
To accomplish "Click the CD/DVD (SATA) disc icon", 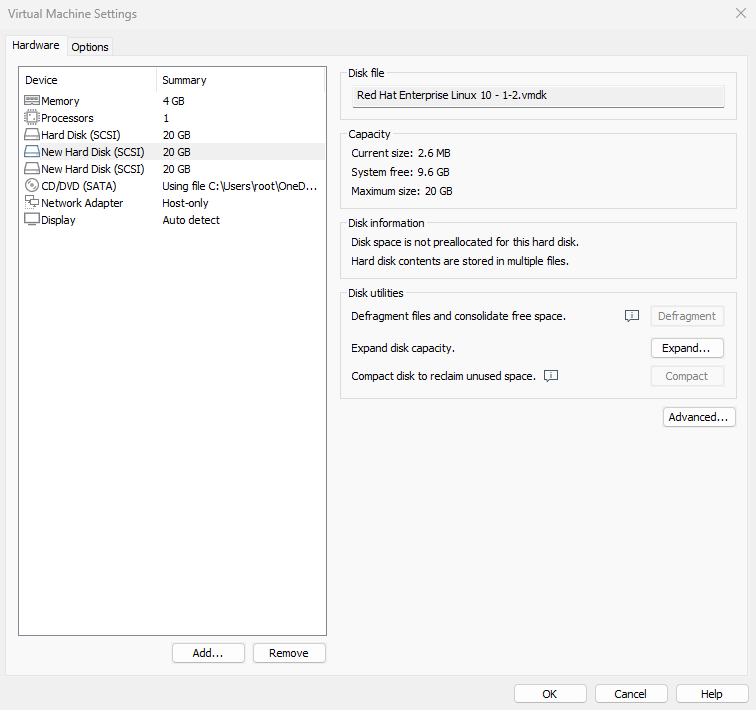I will point(32,186).
